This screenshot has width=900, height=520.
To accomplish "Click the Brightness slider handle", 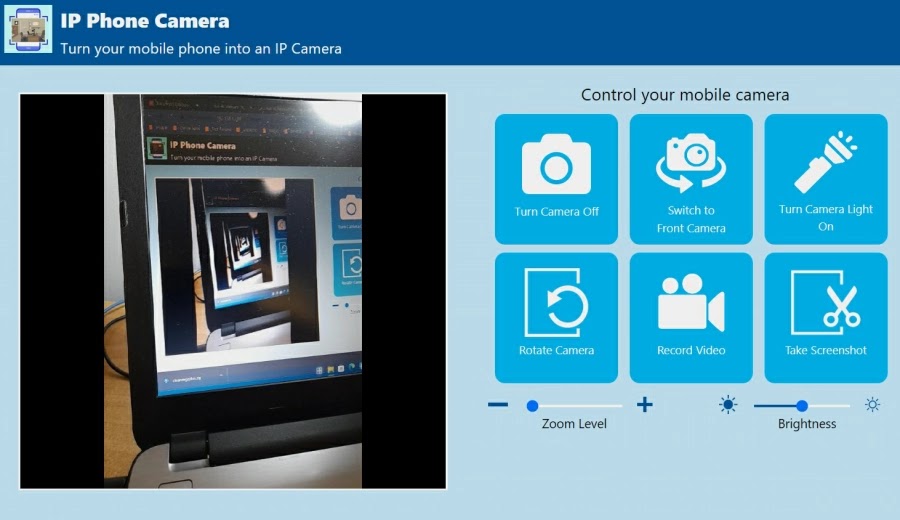I will coord(802,406).
